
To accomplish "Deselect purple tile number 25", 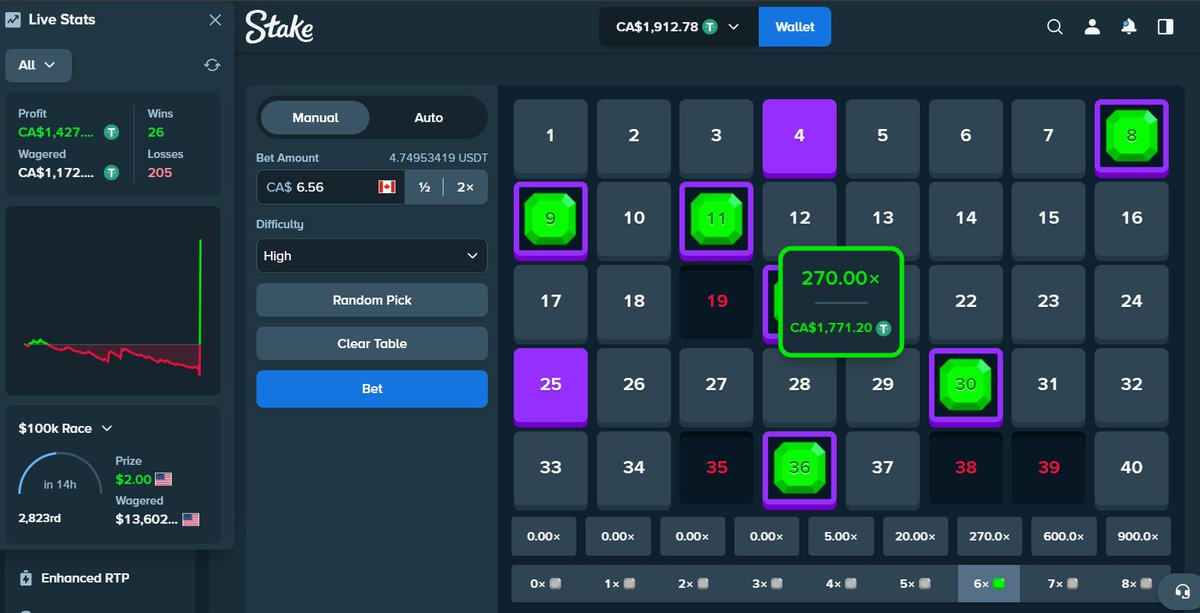I will pos(551,385).
